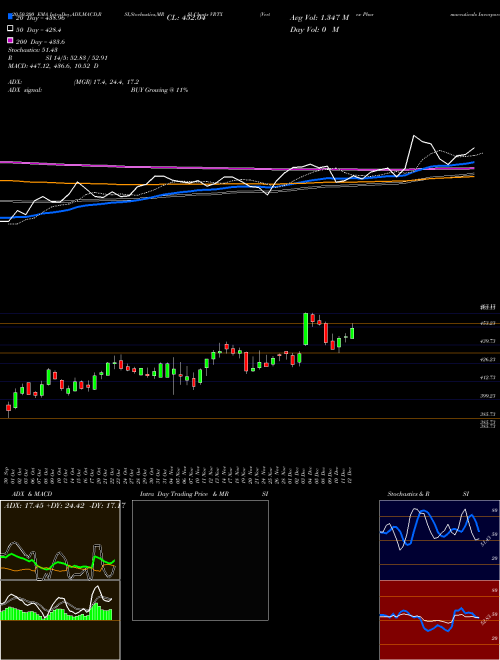Screen dimensions: 500x660
Task: Click the last green candlestick on the chart
Action: (x=352, y=333)
